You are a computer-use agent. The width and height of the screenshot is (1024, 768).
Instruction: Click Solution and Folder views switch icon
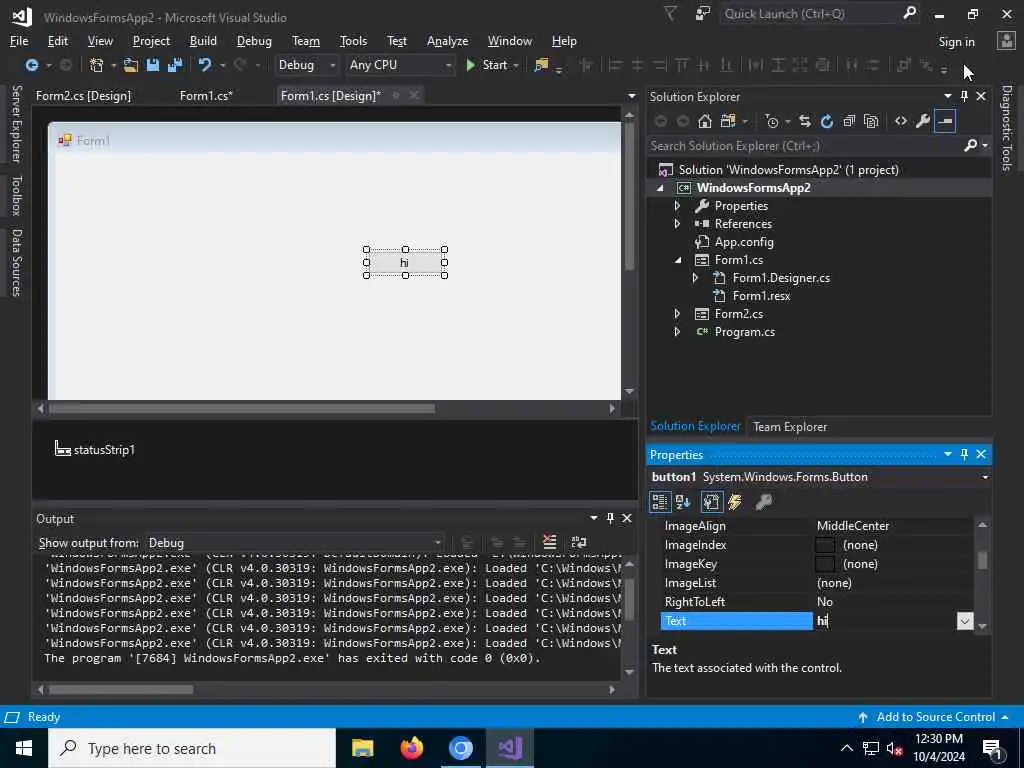pyautogui.click(x=728, y=121)
